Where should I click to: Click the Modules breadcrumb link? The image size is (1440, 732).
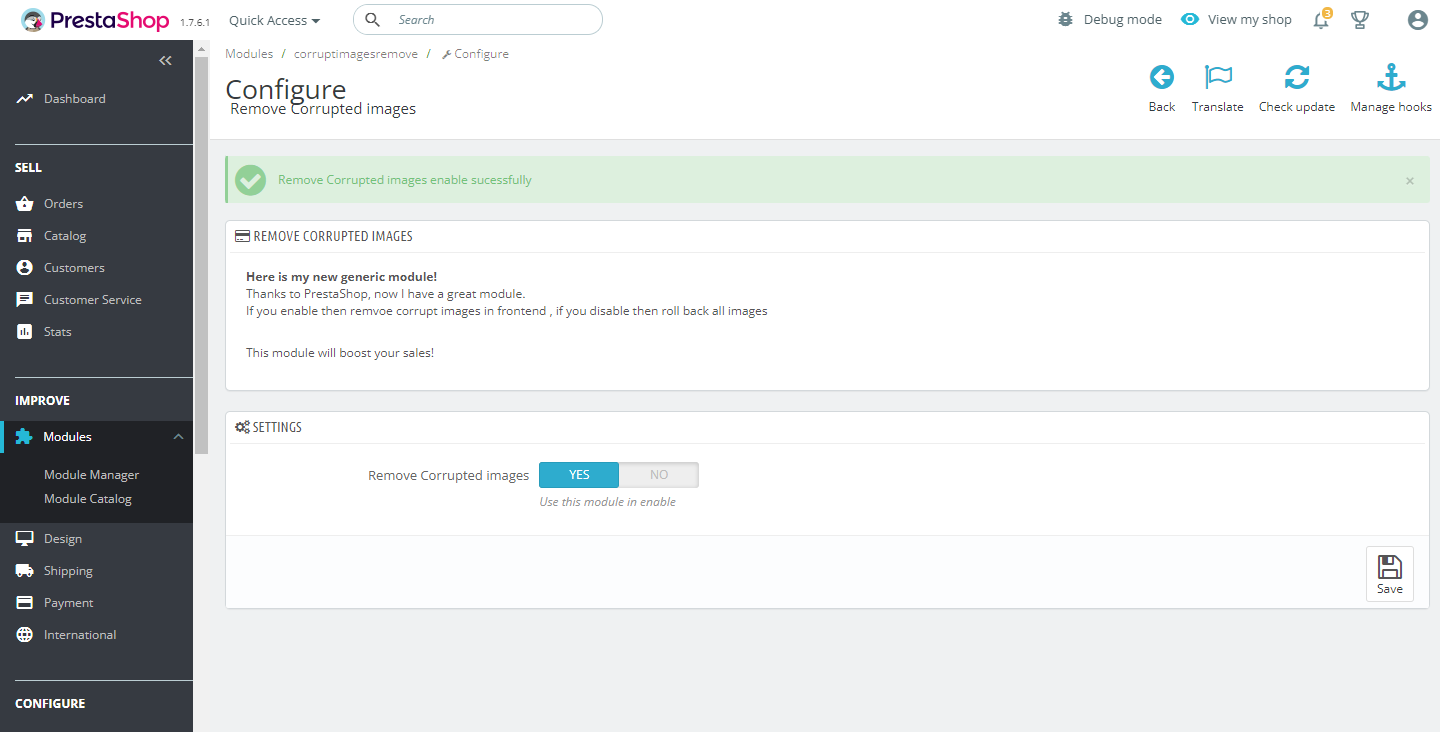point(249,54)
